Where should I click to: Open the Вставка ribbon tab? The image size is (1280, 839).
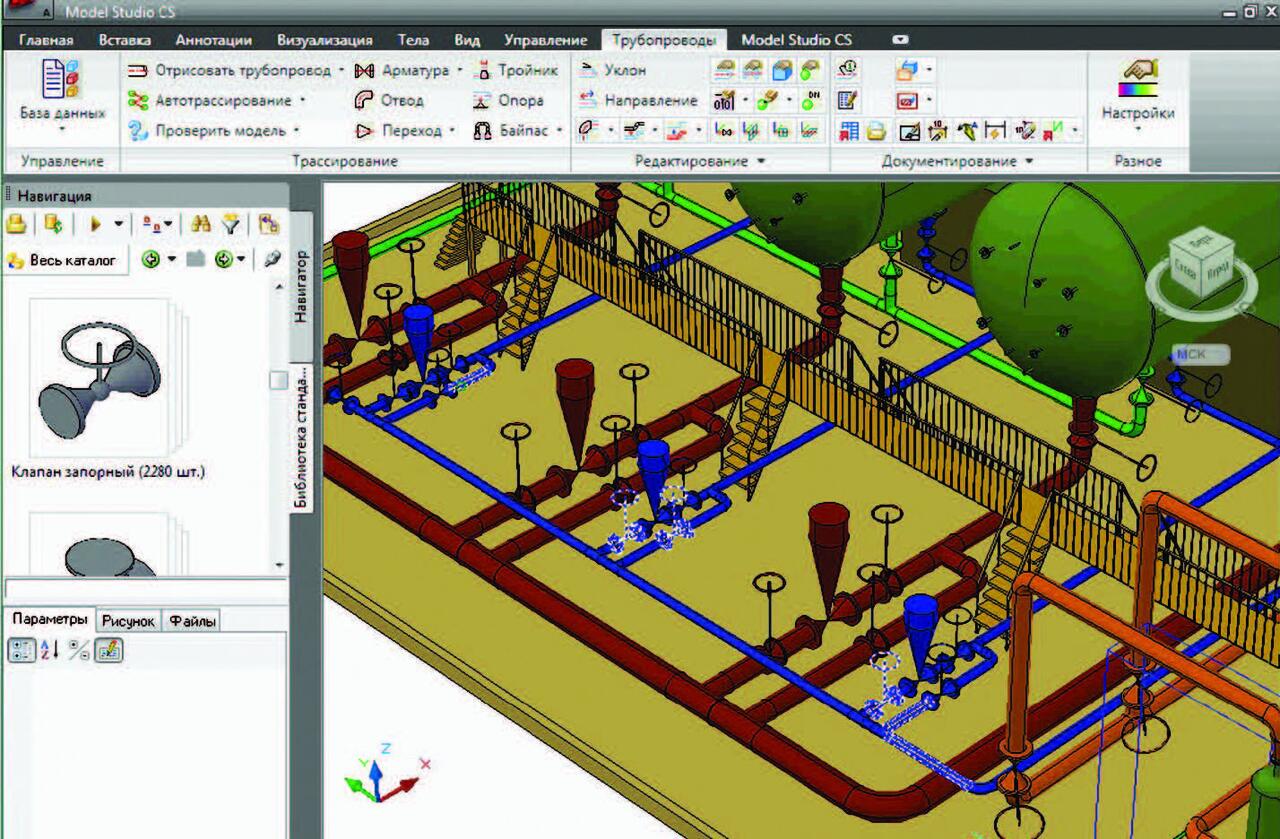pyautogui.click(x=125, y=40)
